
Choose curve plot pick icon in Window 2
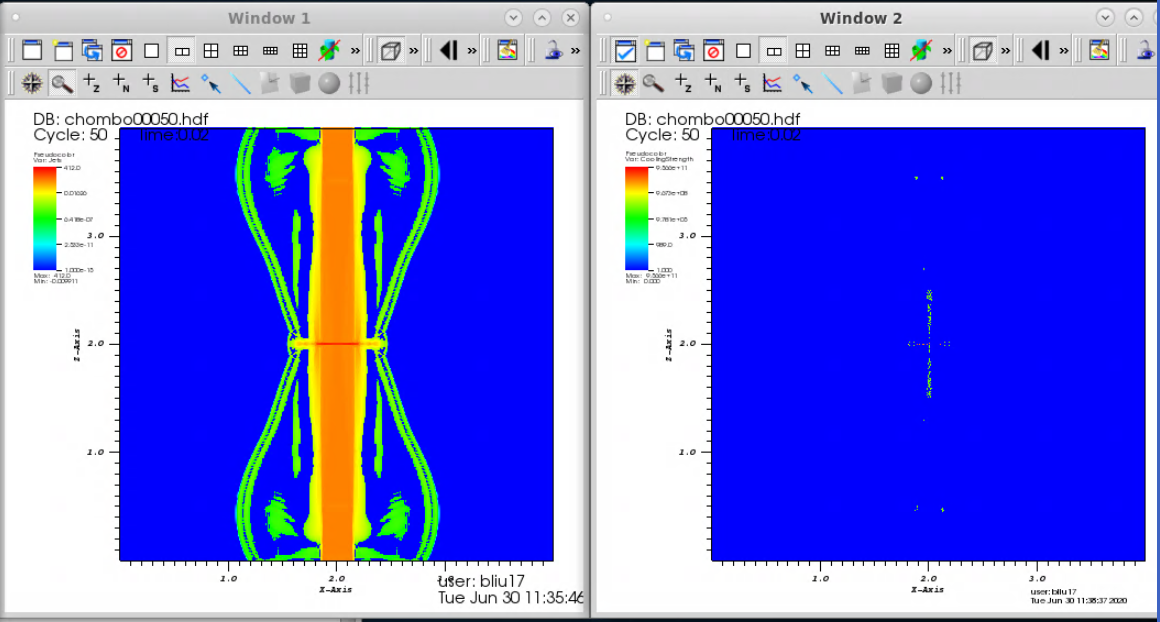772,84
